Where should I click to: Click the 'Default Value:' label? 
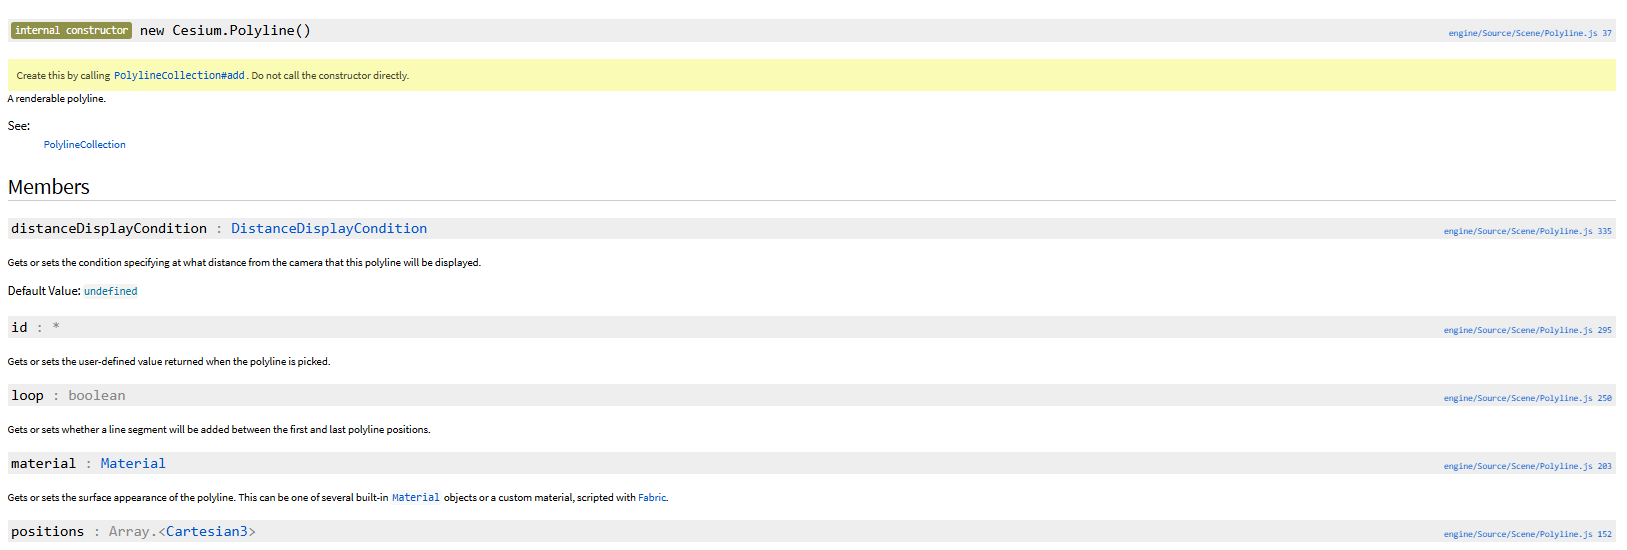click(x=44, y=291)
